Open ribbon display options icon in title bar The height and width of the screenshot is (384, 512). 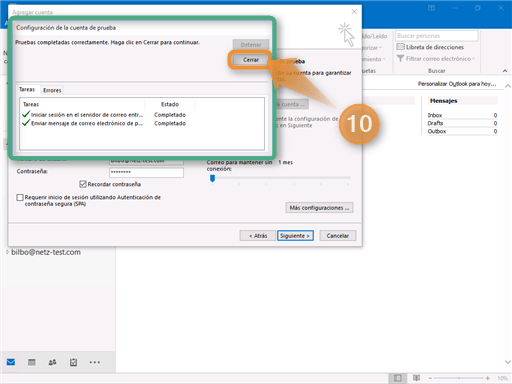click(x=431, y=8)
